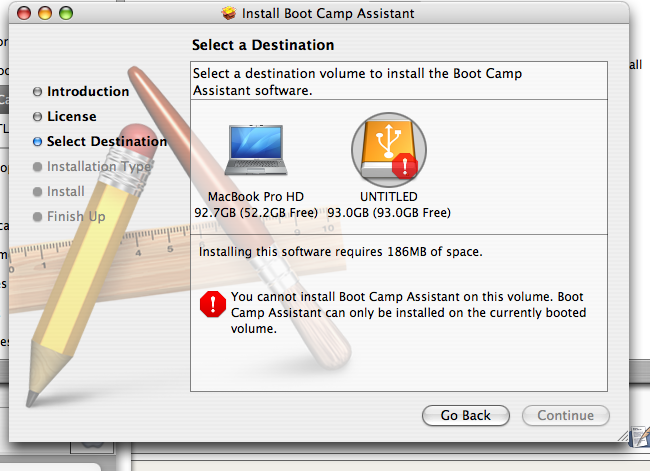Click the "You cannot install Boot Camp Assistant" message

pyautogui.click(x=408, y=312)
